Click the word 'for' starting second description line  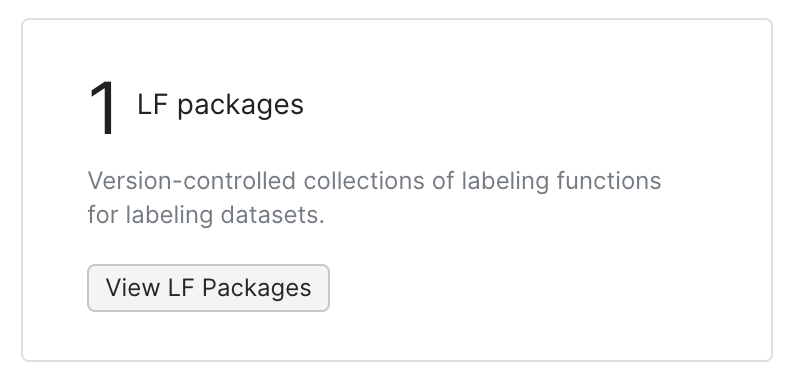coord(103,215)
